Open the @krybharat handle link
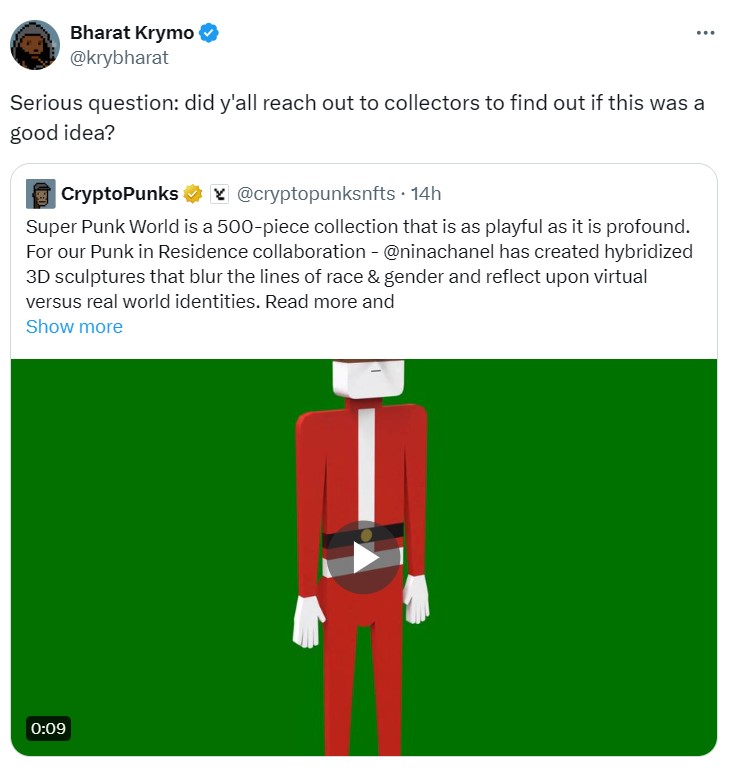Image resolution: width=731 pixels, height=777 pixels. pos(119,58)
